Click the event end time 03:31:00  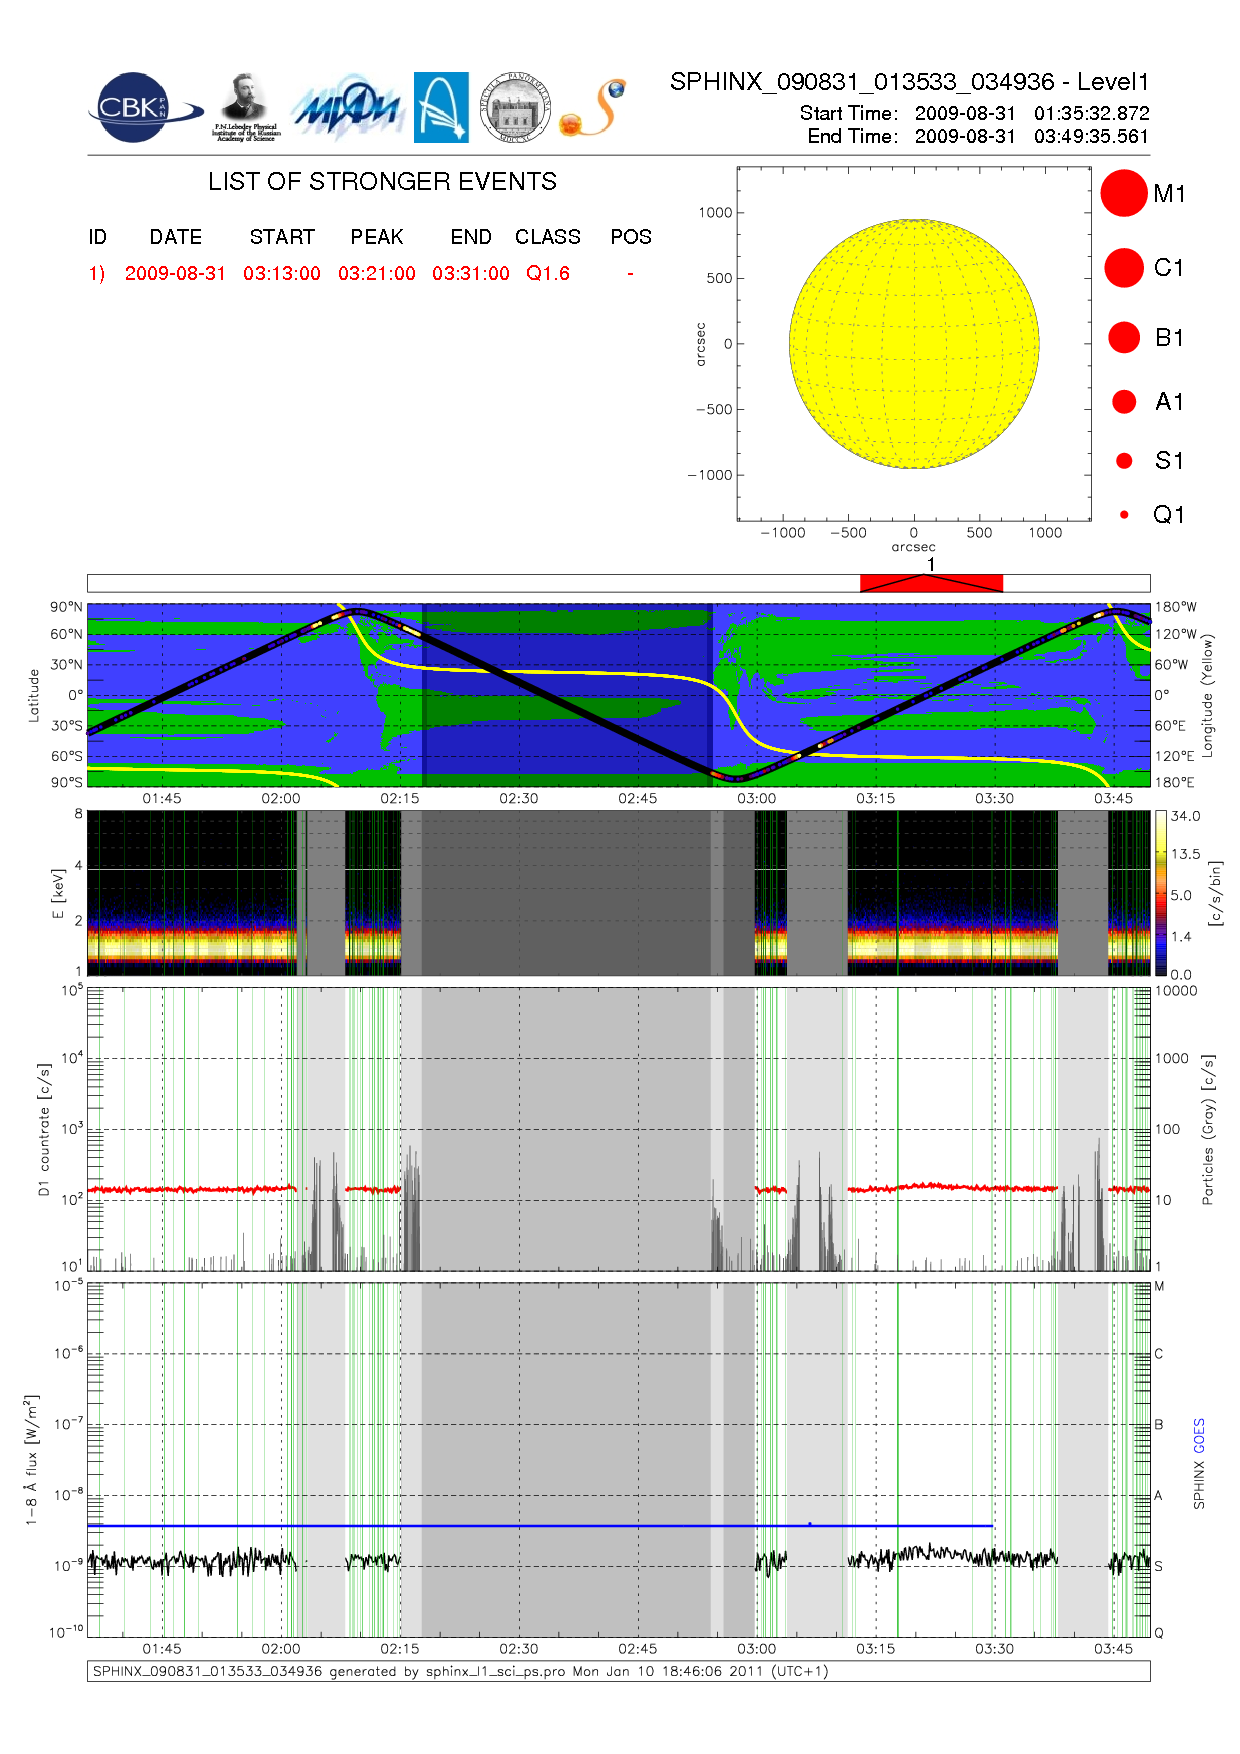[x=471, y=273]
